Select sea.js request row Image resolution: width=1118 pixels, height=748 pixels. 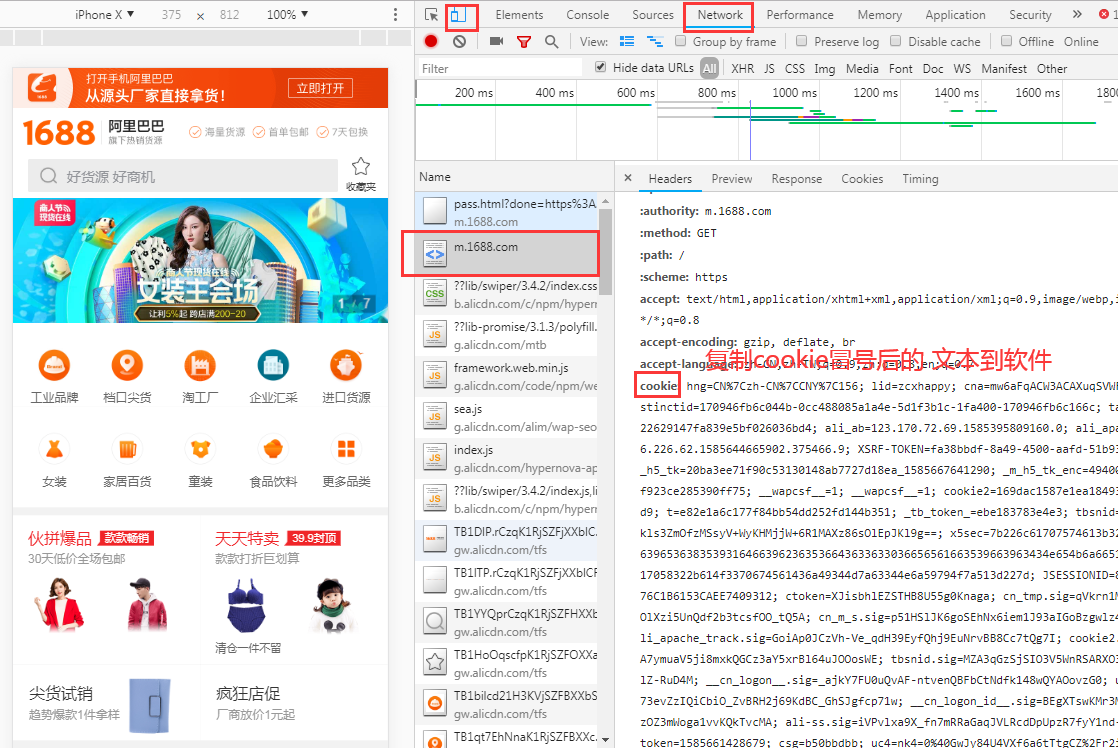[506, 418]
